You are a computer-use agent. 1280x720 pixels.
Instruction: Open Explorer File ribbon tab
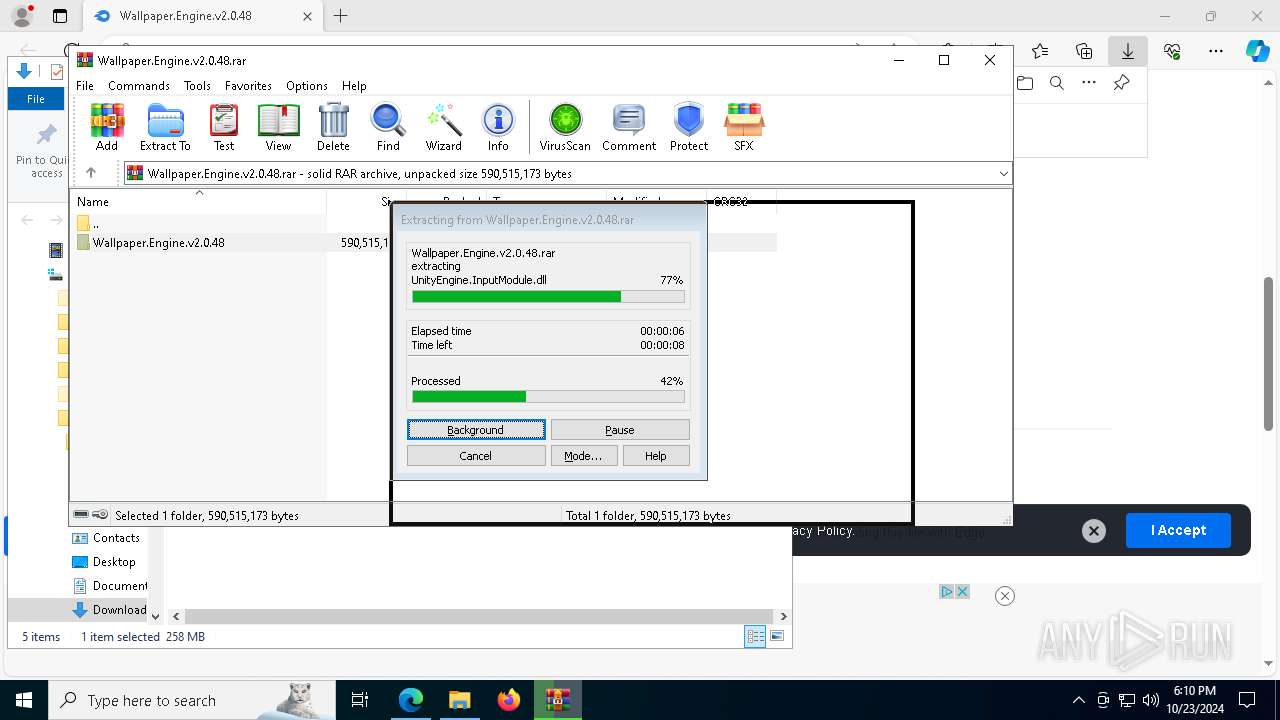tap(36, 99)
